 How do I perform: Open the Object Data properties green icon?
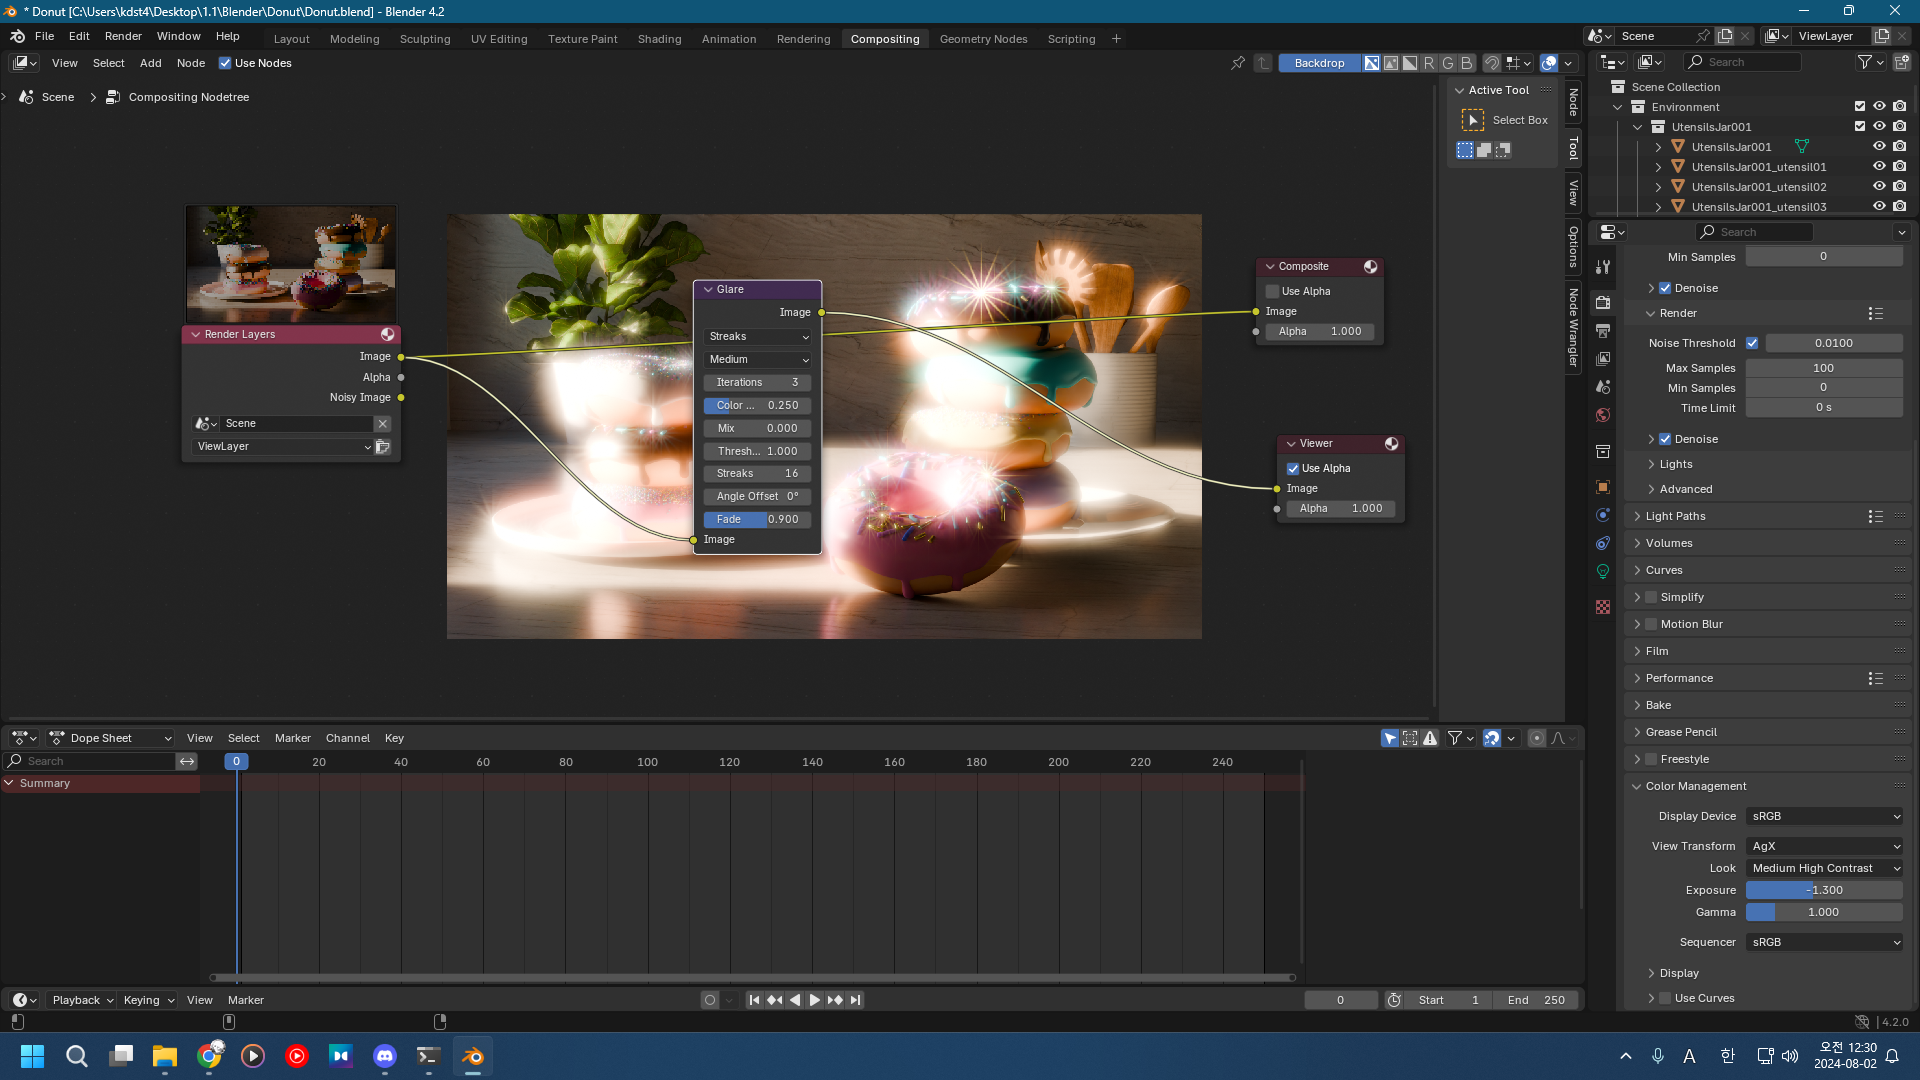pyautogui.click(x=1603, y=571)
